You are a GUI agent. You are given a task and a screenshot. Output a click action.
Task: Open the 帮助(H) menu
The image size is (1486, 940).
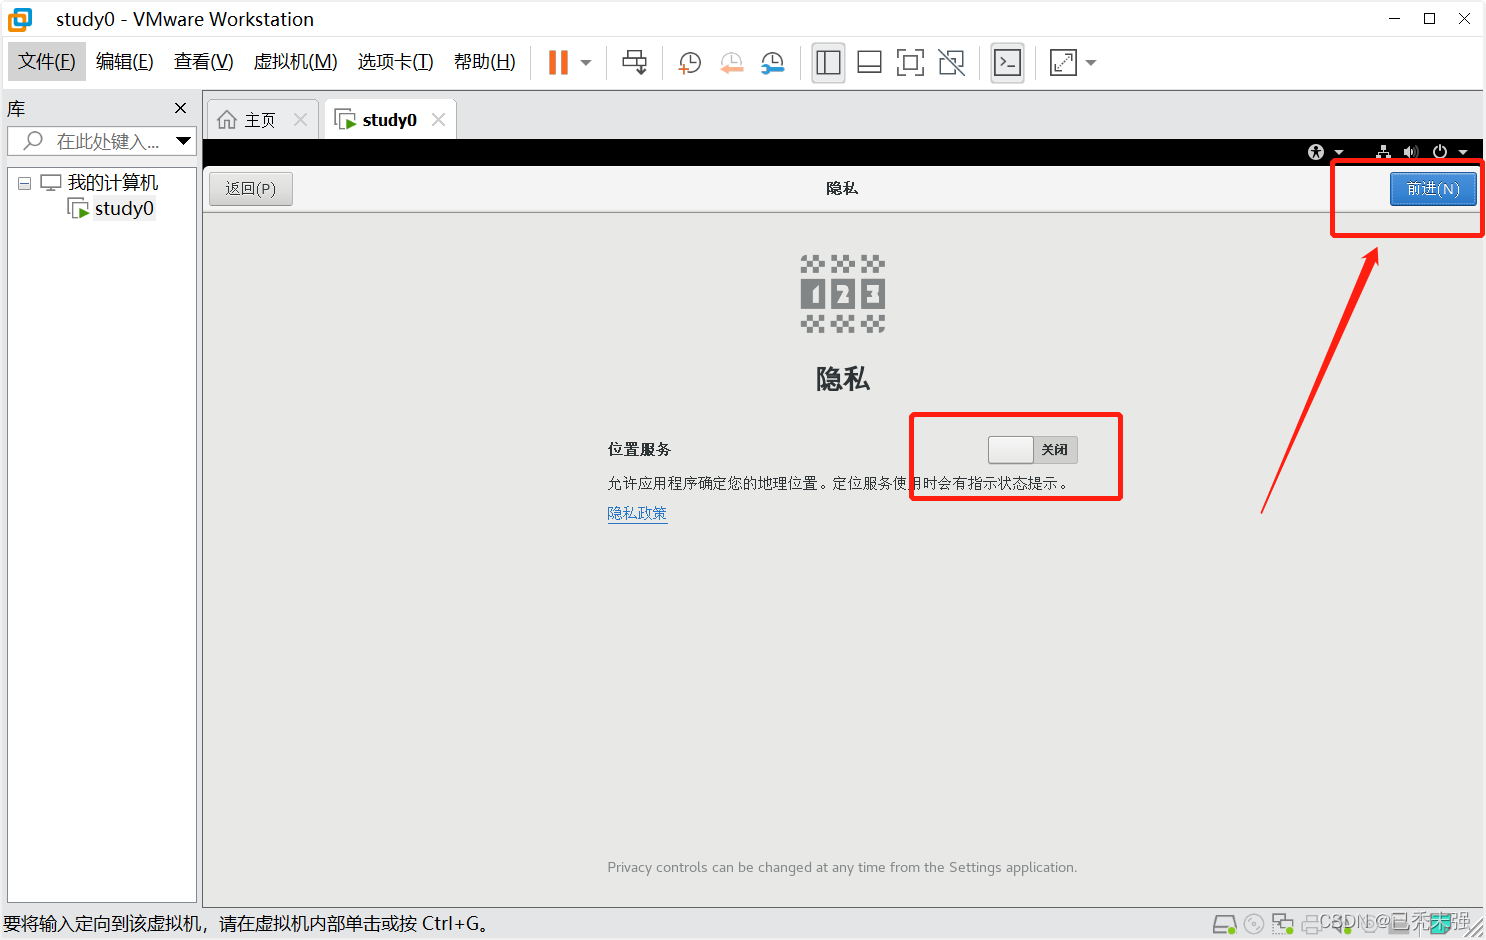click(485, 61)
